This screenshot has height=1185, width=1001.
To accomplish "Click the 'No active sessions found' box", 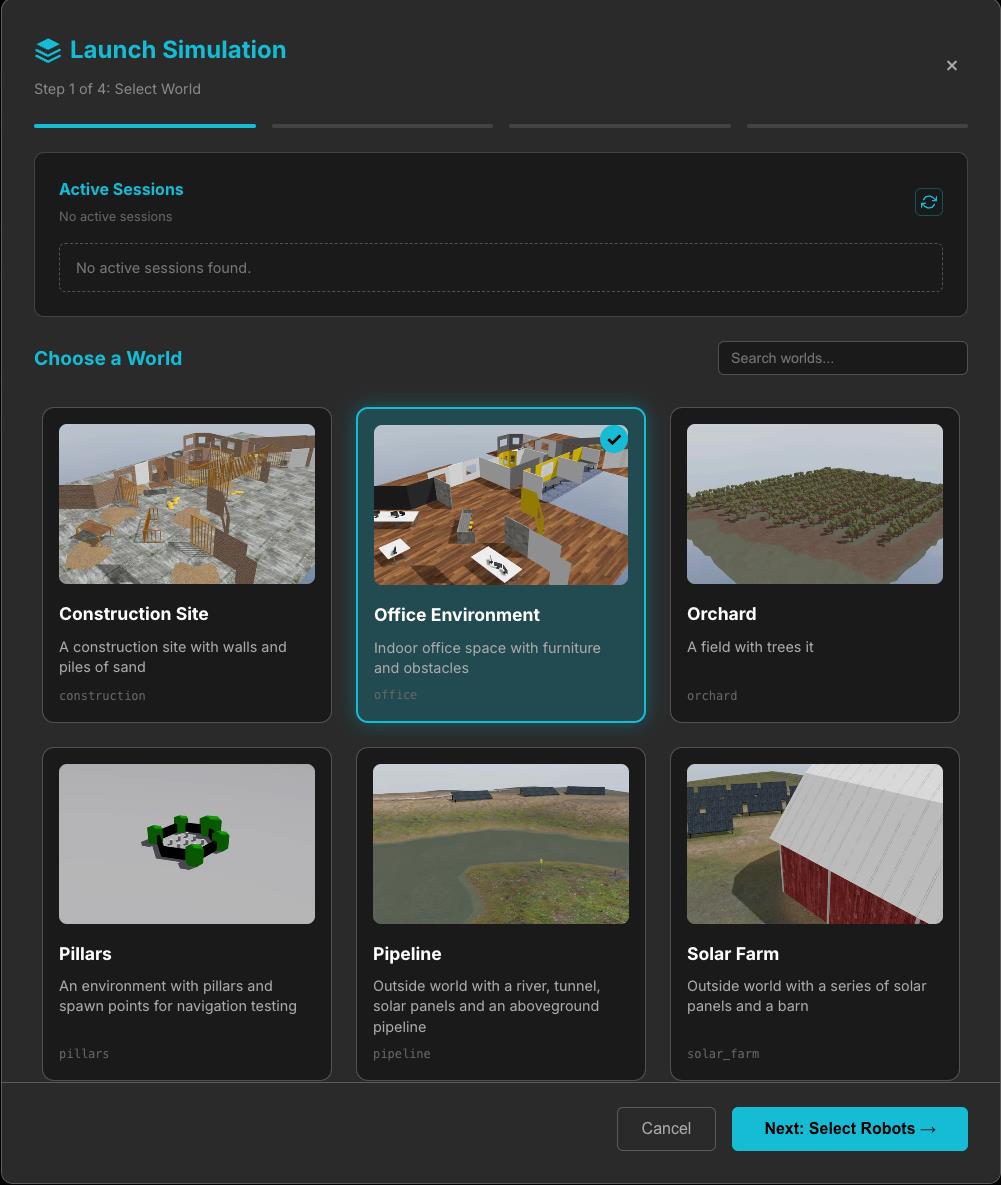I will [x=500, y=268].
